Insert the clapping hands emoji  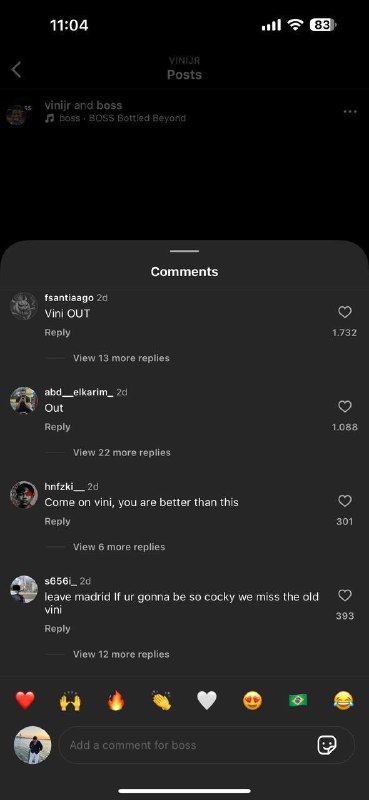click(x=162, y=701)
